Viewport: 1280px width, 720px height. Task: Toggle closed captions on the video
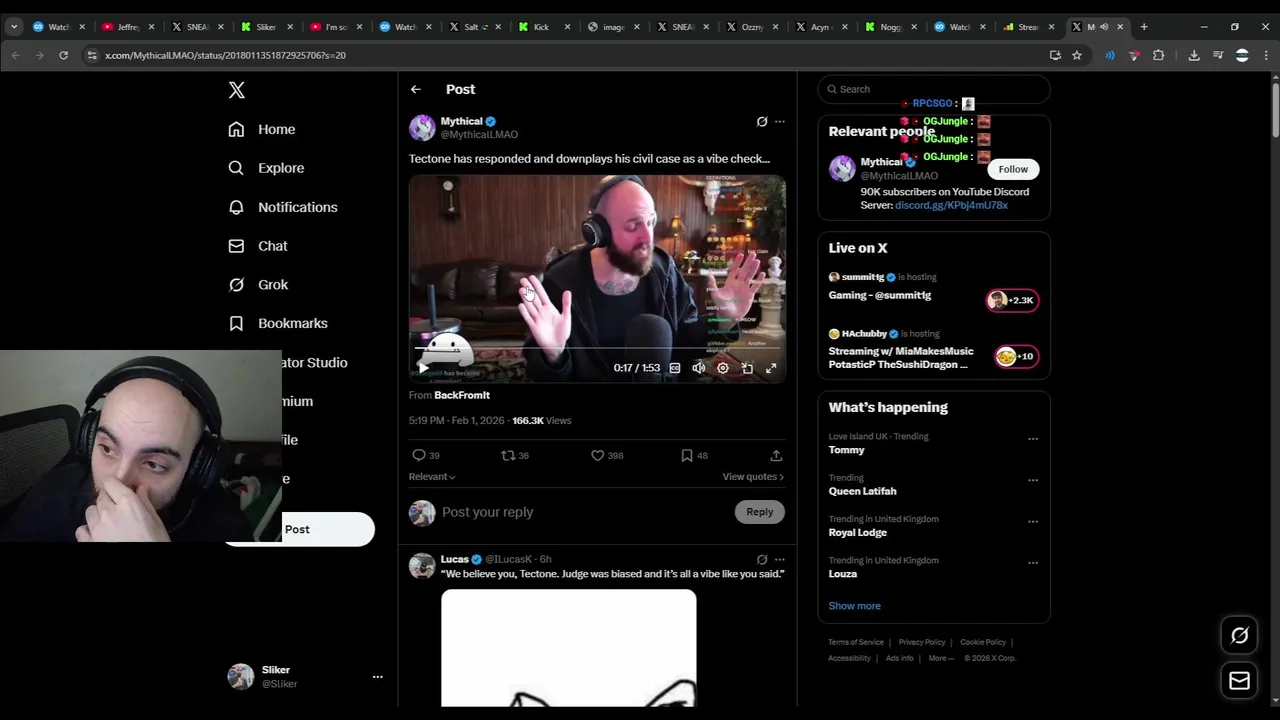(675, 368)
